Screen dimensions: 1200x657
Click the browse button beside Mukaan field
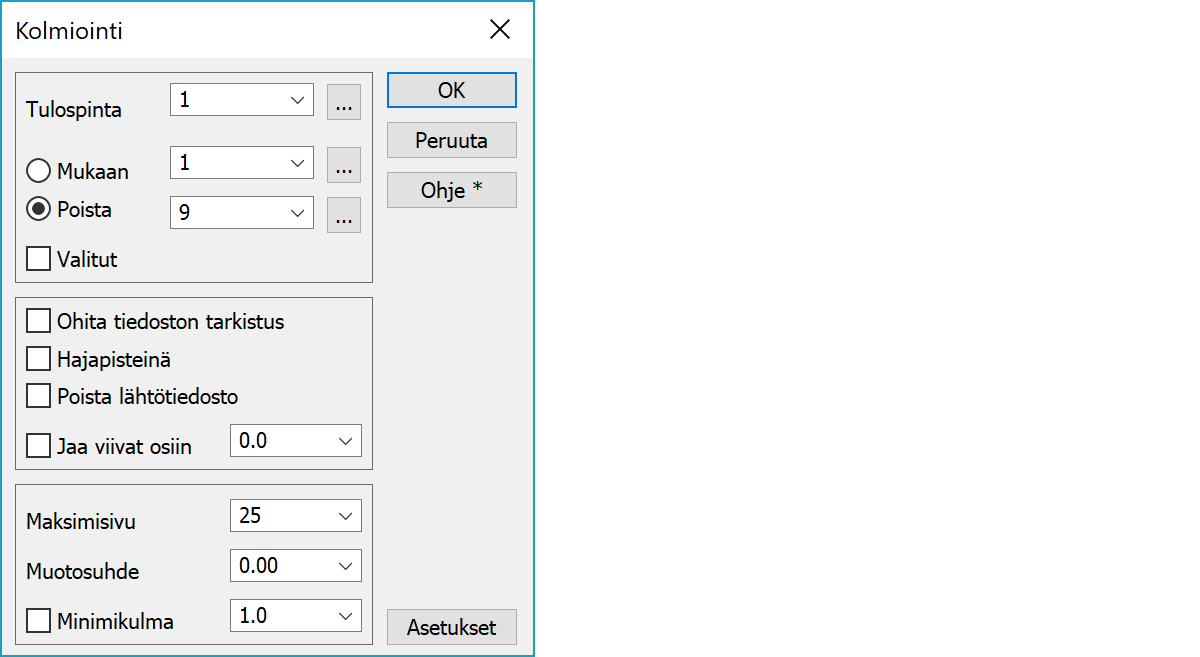(x=344, y=165)
